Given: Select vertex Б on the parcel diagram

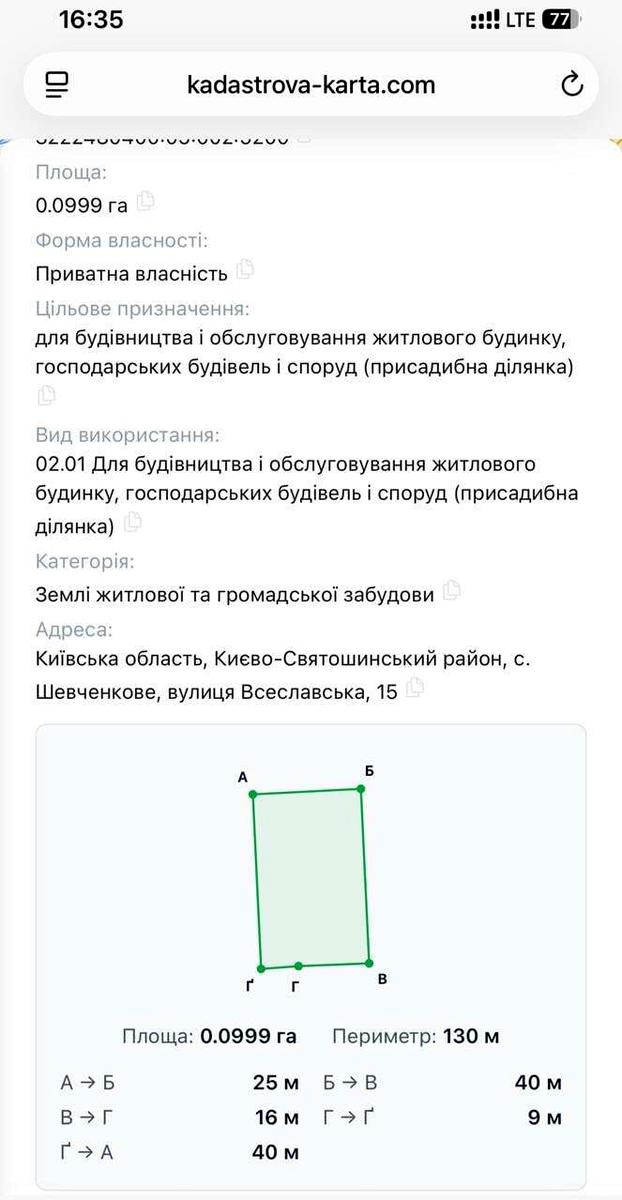Looking at the screenshot, I should 361,788.
